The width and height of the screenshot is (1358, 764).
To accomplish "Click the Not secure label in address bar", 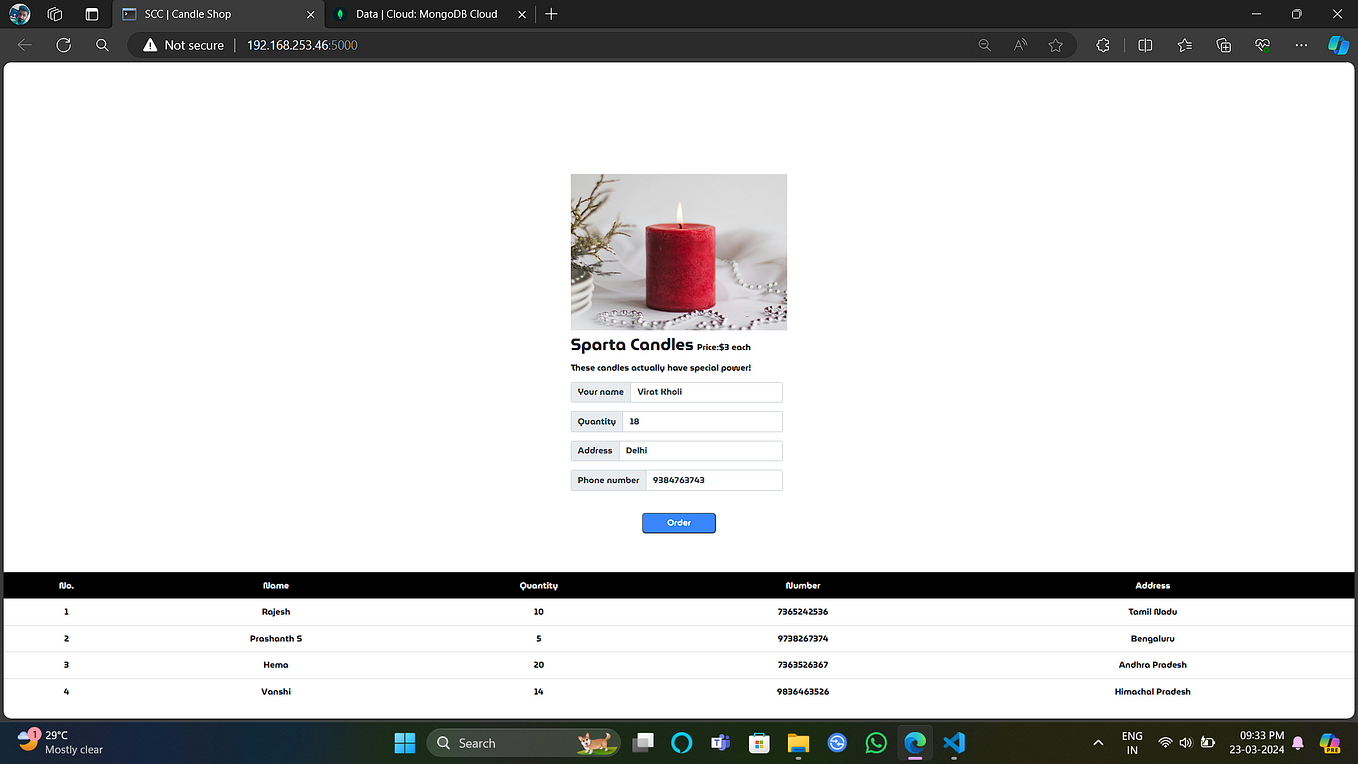I will coord(193,45).
